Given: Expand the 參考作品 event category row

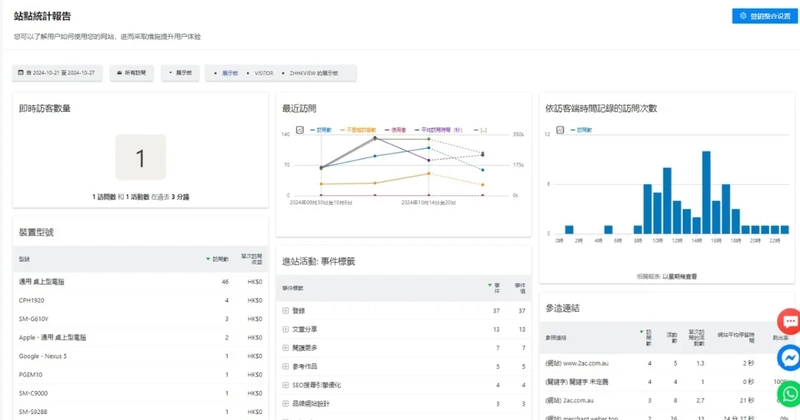Looking at the screenshot, I should click(286, 366).
